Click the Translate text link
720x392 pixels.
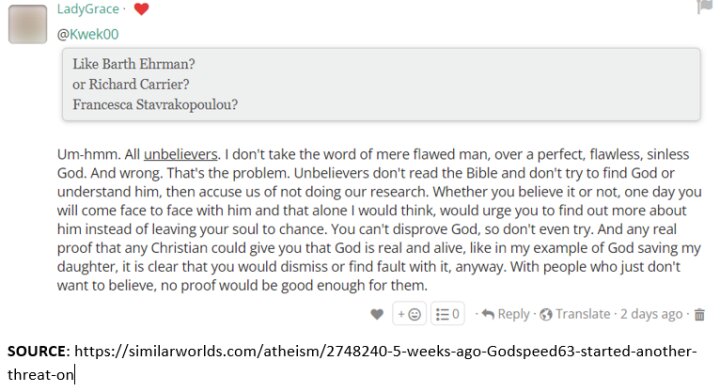pos(583,314)
